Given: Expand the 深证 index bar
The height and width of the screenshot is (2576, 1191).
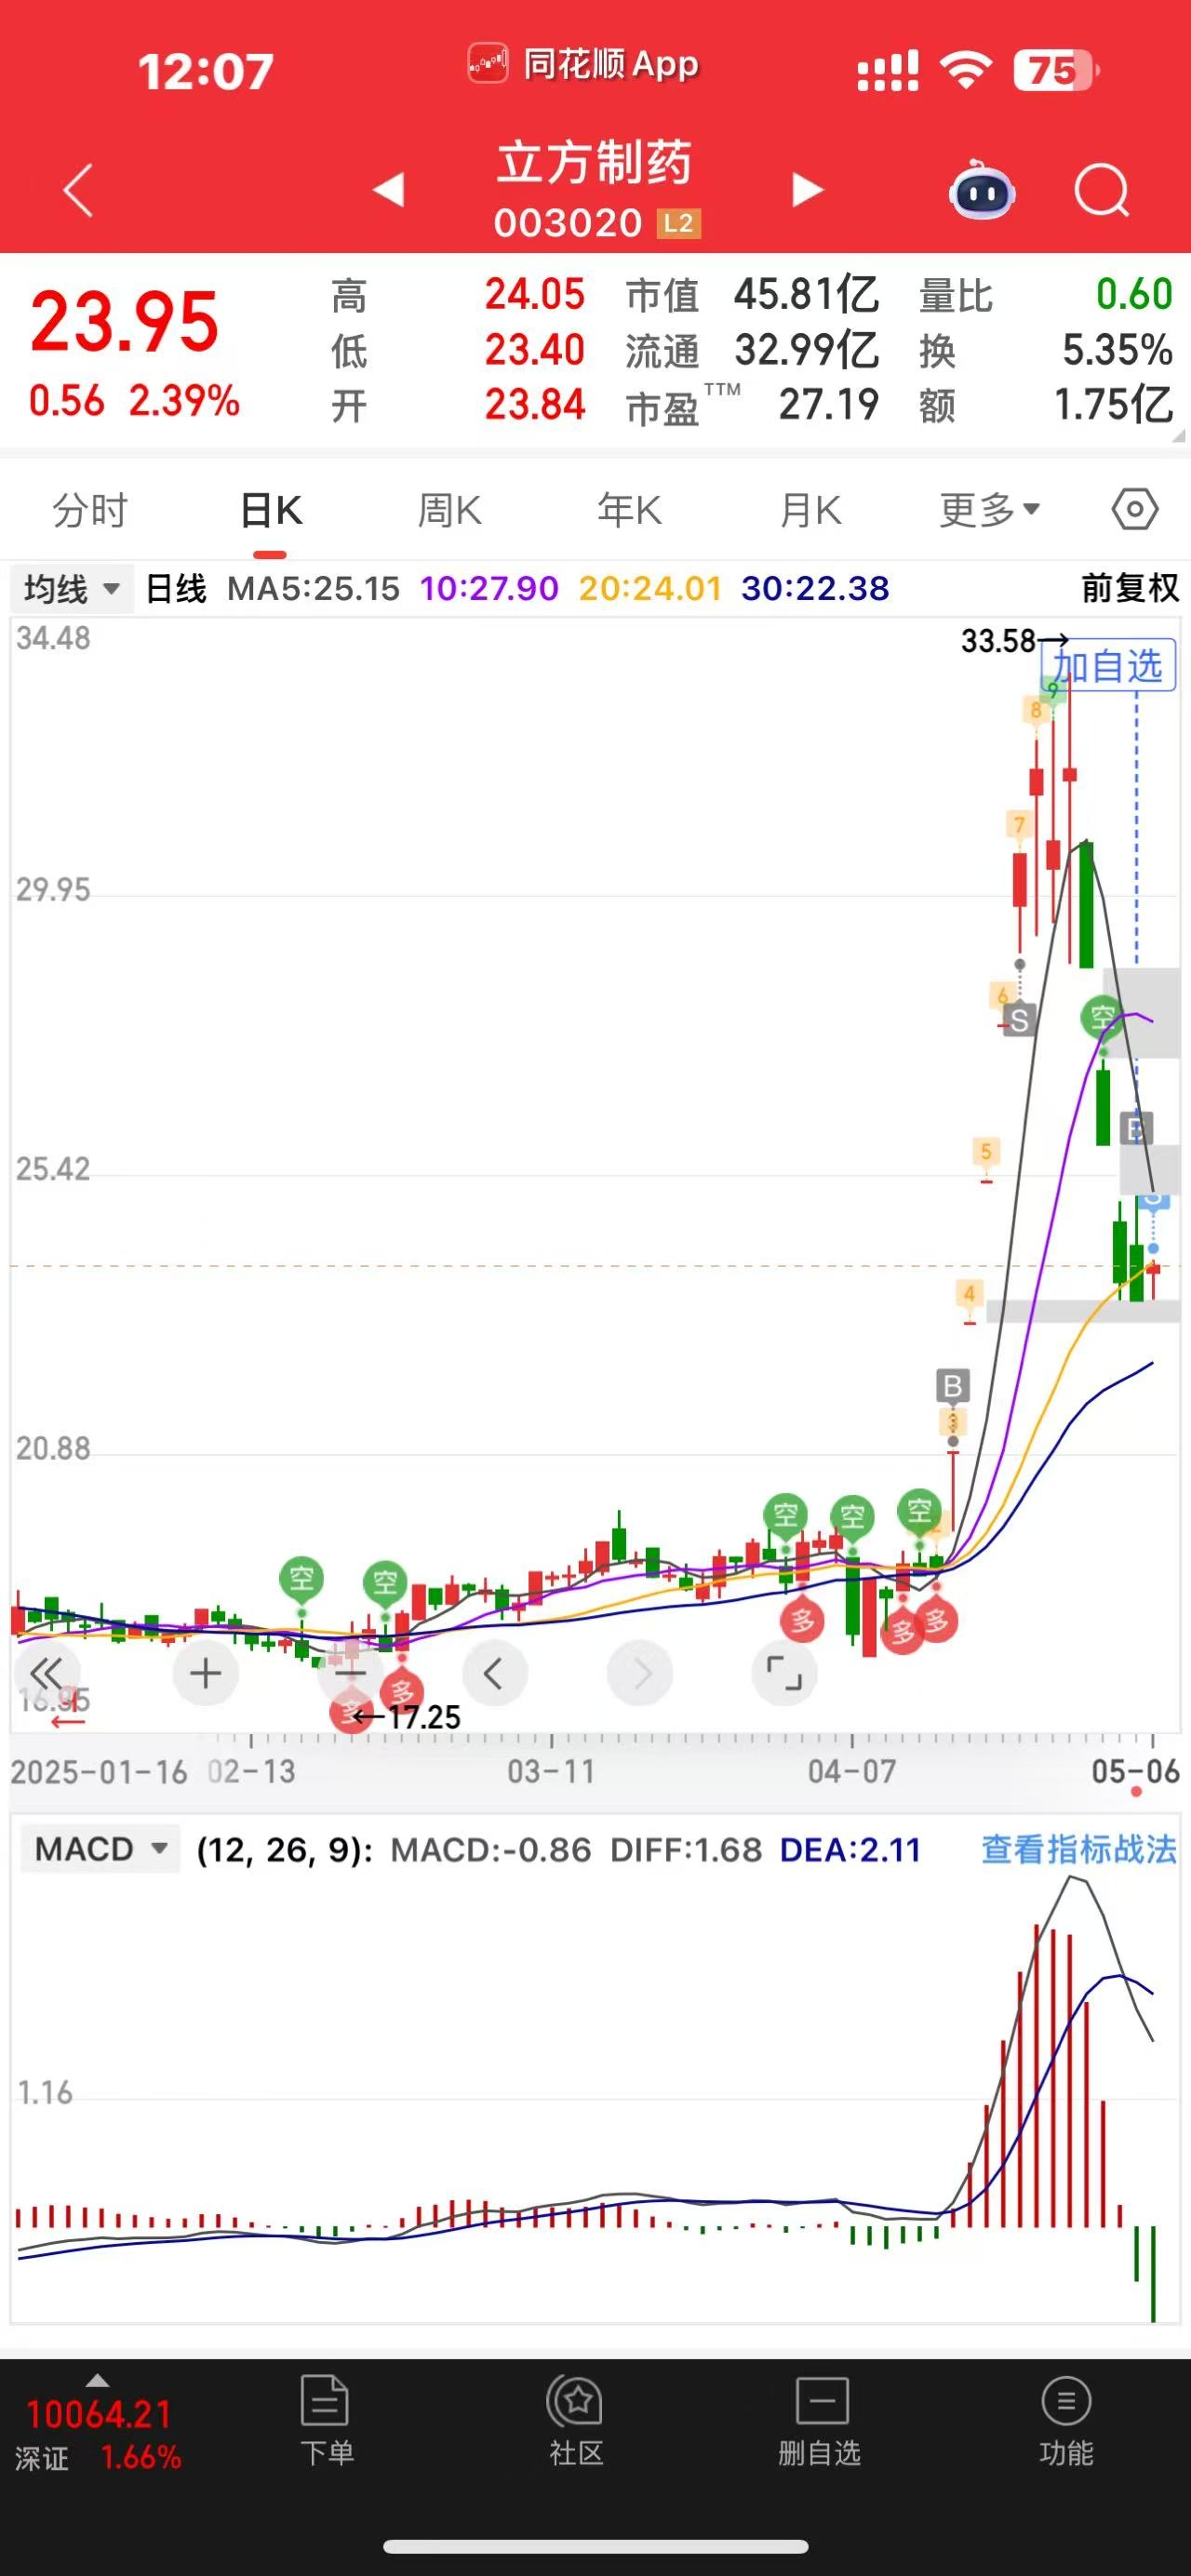Looking at the screenshot, I should tap(98, 2425).
